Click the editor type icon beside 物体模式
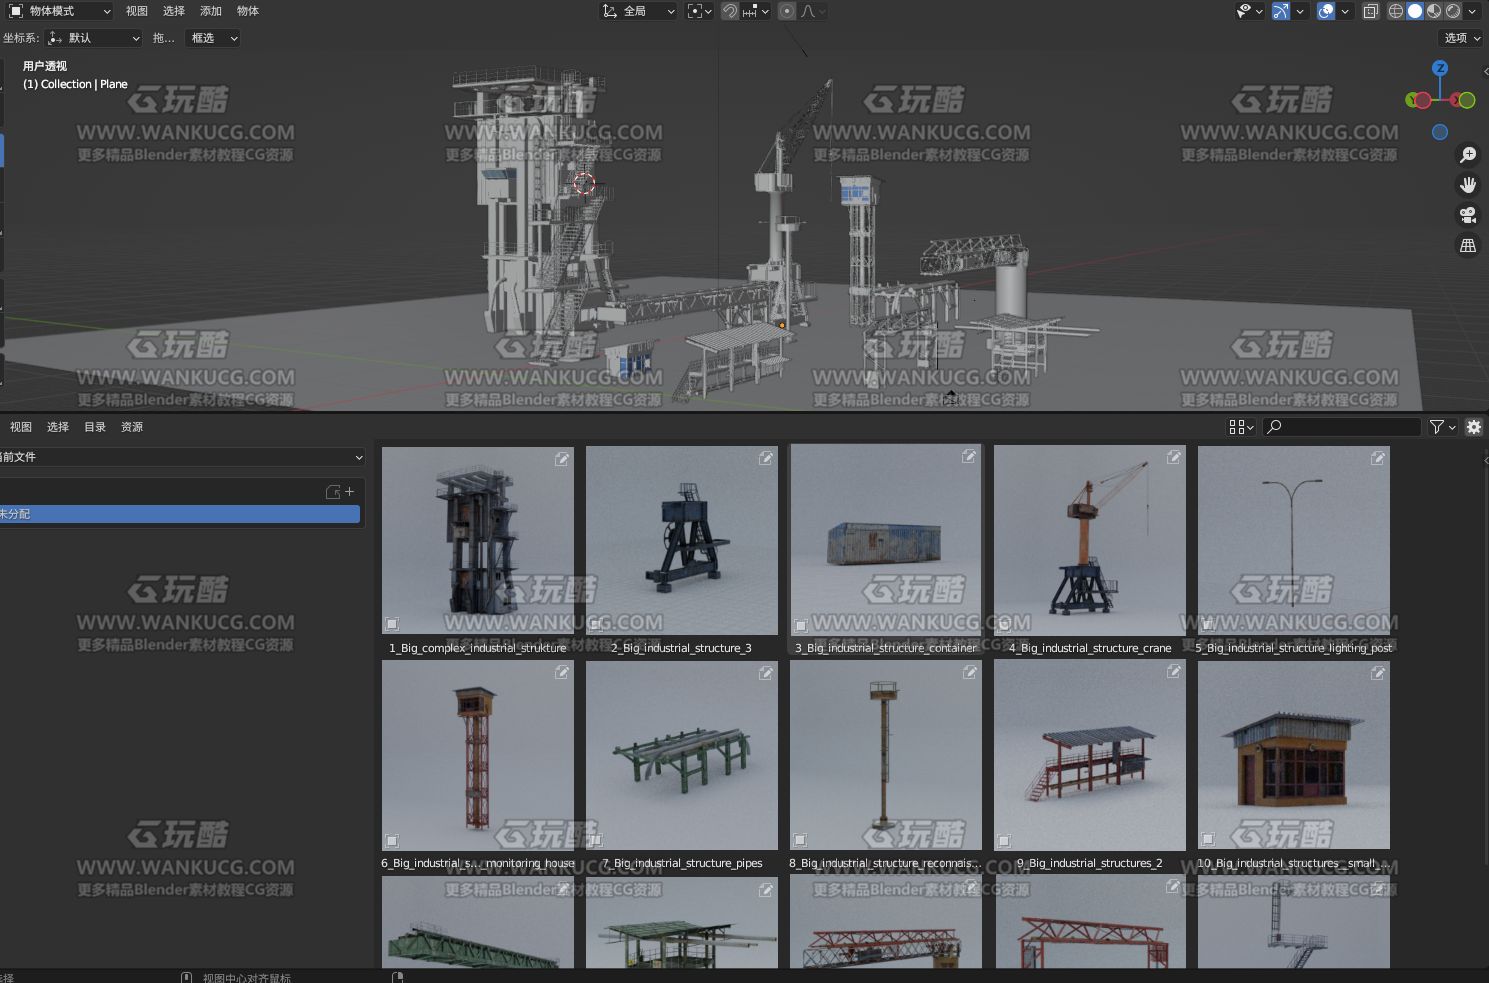Viewport: 1489px width, 983px height. [16, 11]
